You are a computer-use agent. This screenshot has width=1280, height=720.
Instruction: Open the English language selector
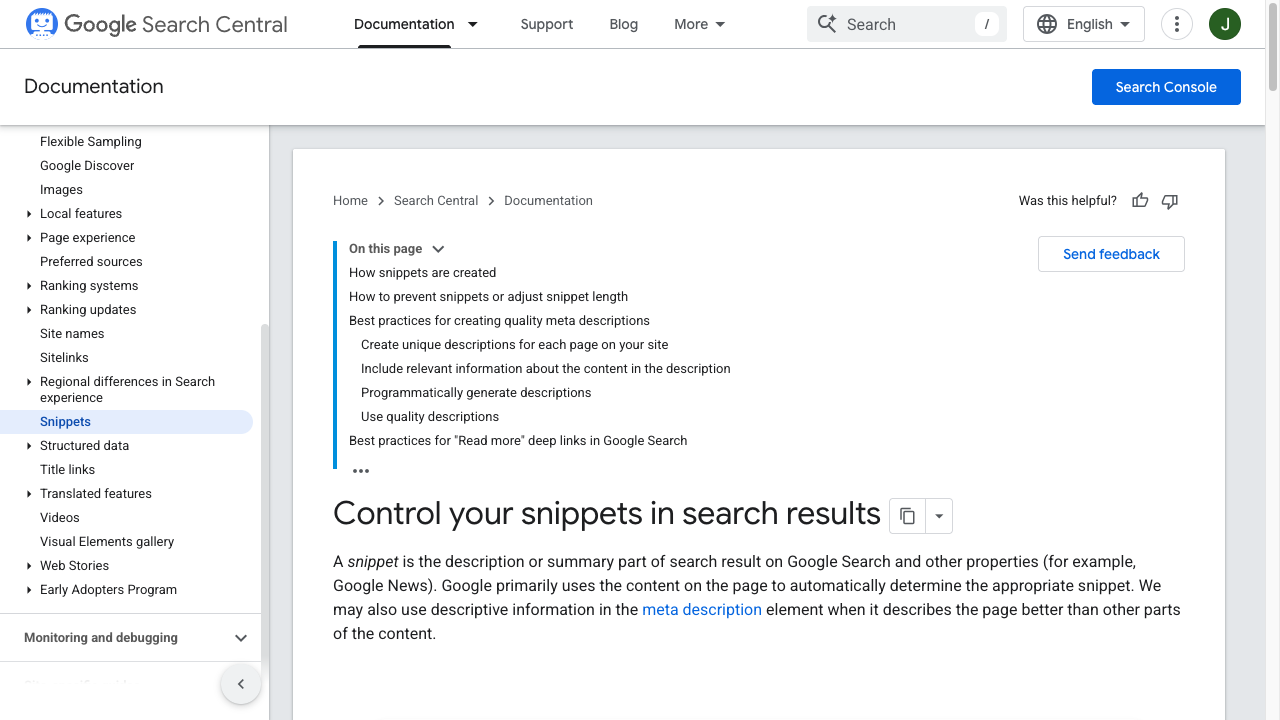[1084, 24]
